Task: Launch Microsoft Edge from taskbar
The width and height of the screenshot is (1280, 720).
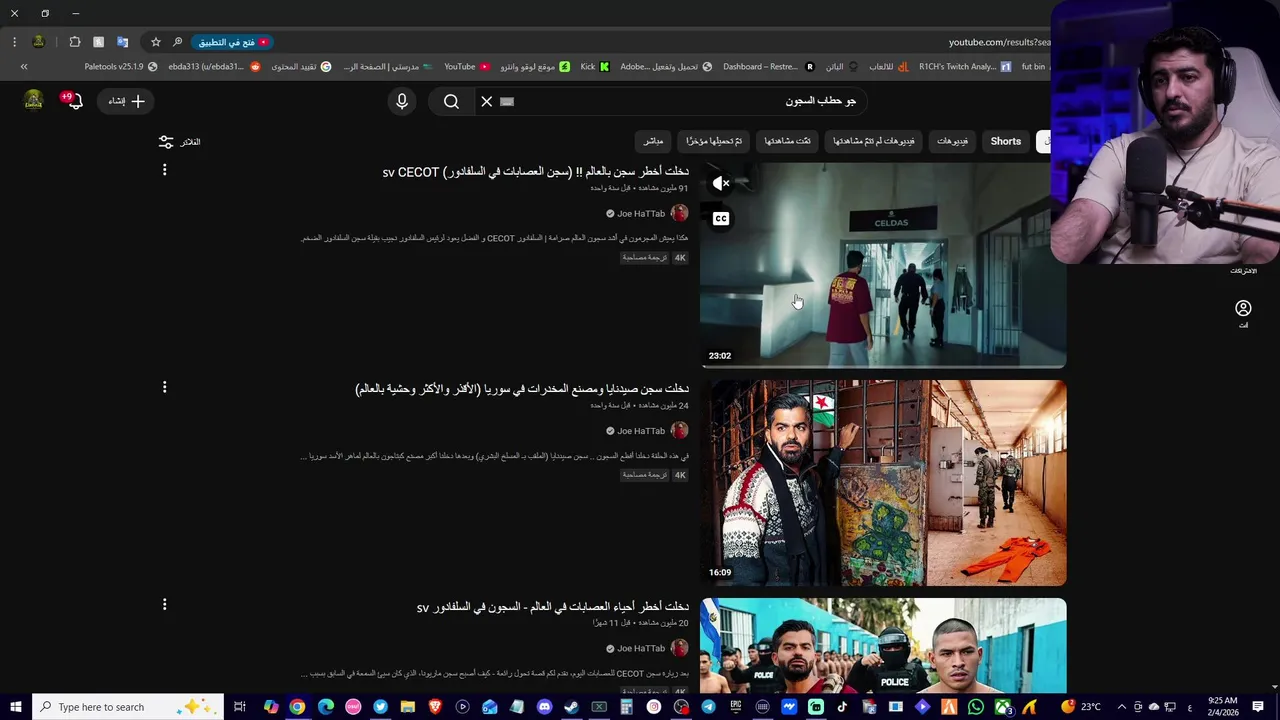Action: pos(326,707)
